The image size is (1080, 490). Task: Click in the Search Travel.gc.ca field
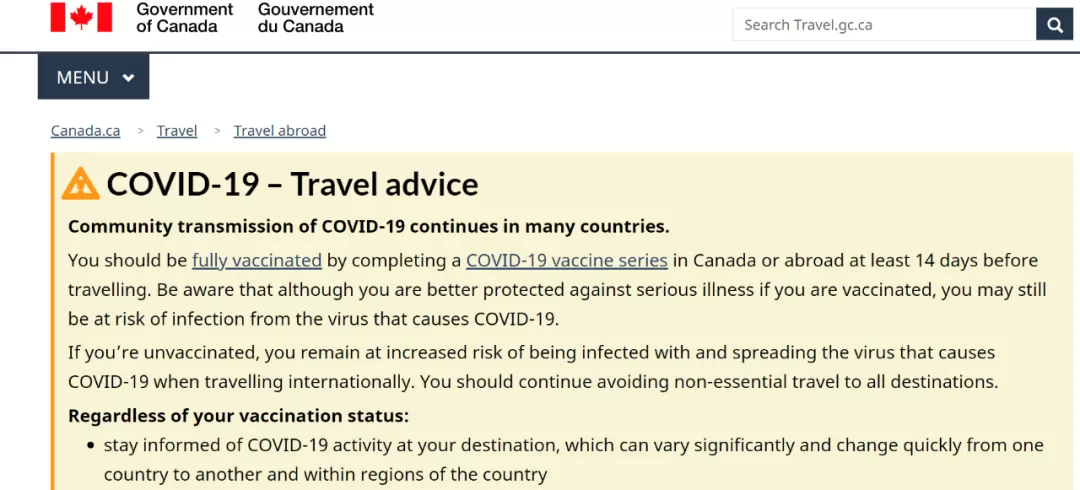click(x=884, y=25)
